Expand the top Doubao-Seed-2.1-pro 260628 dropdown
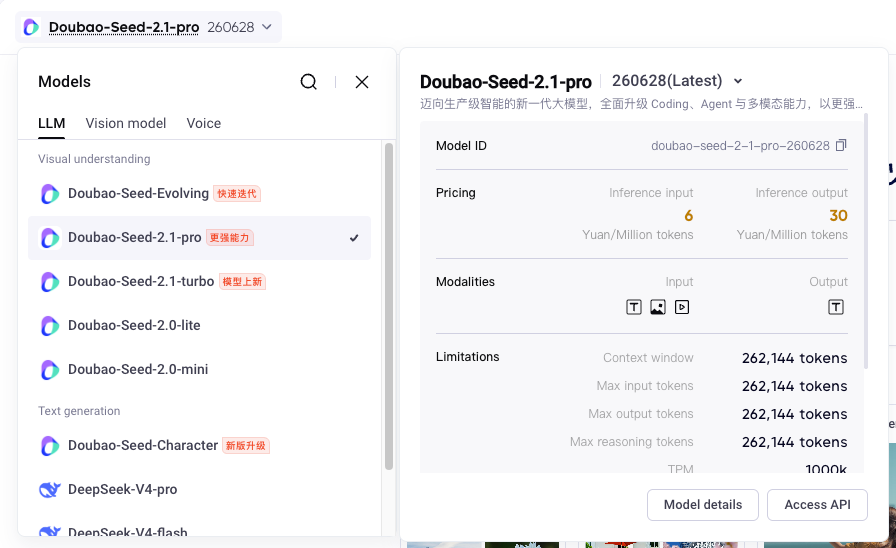Screen dimensions: 896x548 tap(149, 27)
